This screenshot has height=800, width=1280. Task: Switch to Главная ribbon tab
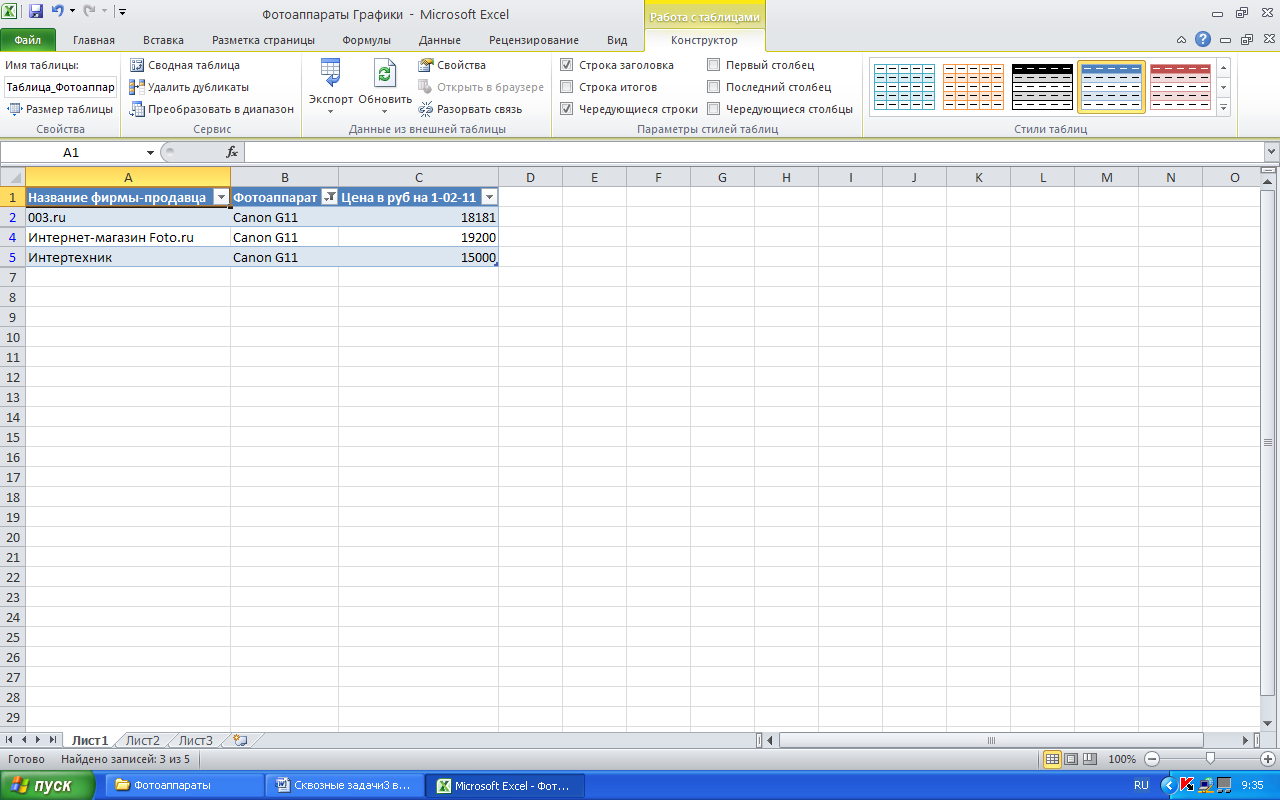[x=94, y=40]
